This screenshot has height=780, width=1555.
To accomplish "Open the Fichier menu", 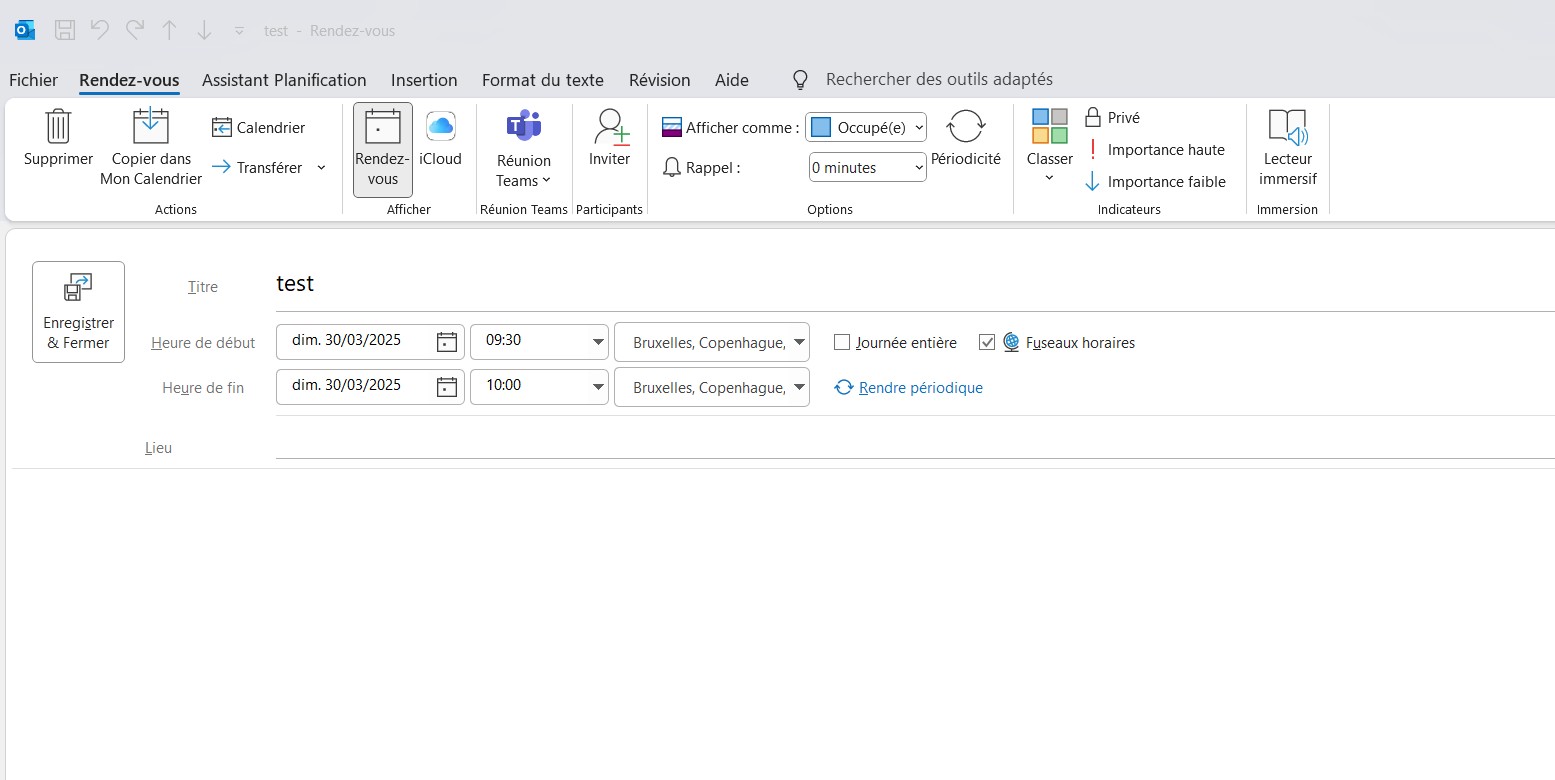I will point(33,80).
